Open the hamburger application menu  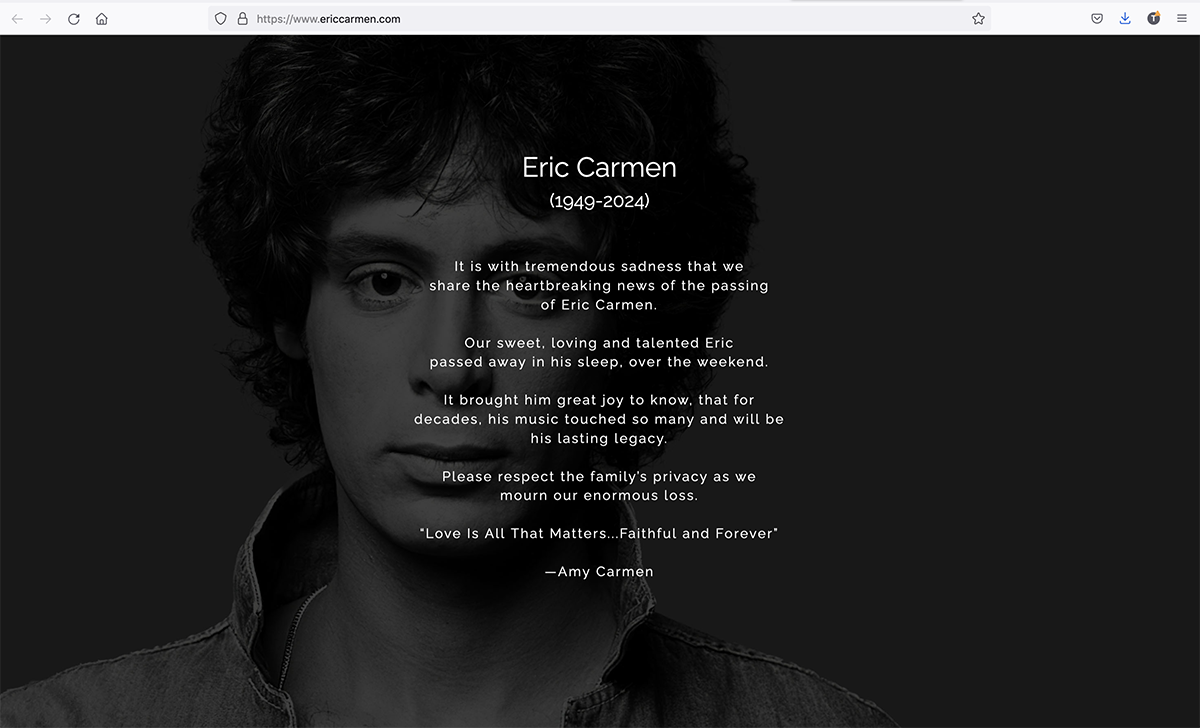[x=1181, y=18]
